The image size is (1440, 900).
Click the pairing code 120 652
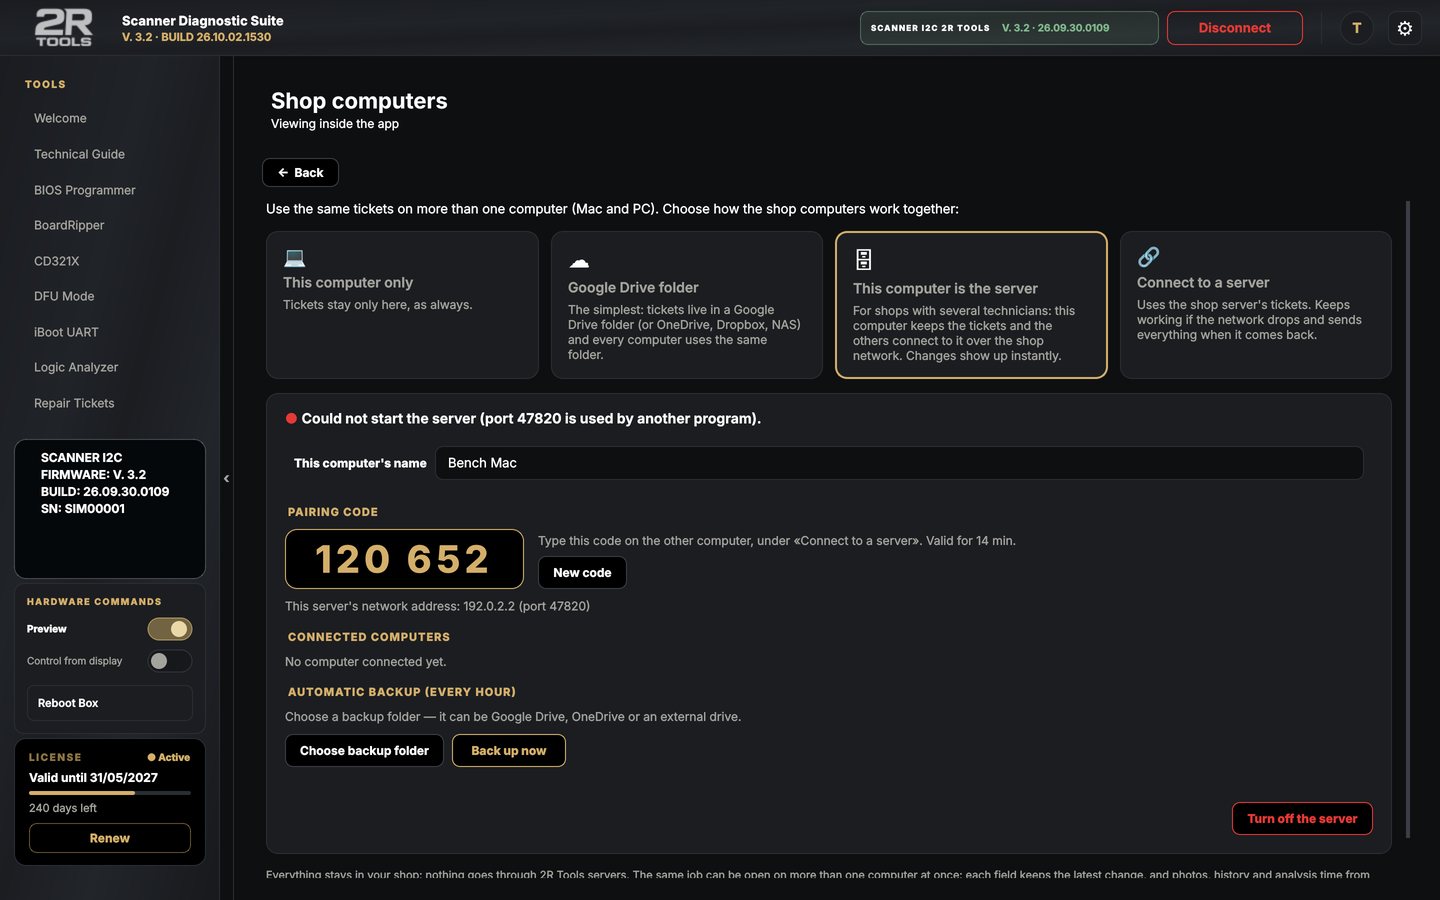pos(404,559)
